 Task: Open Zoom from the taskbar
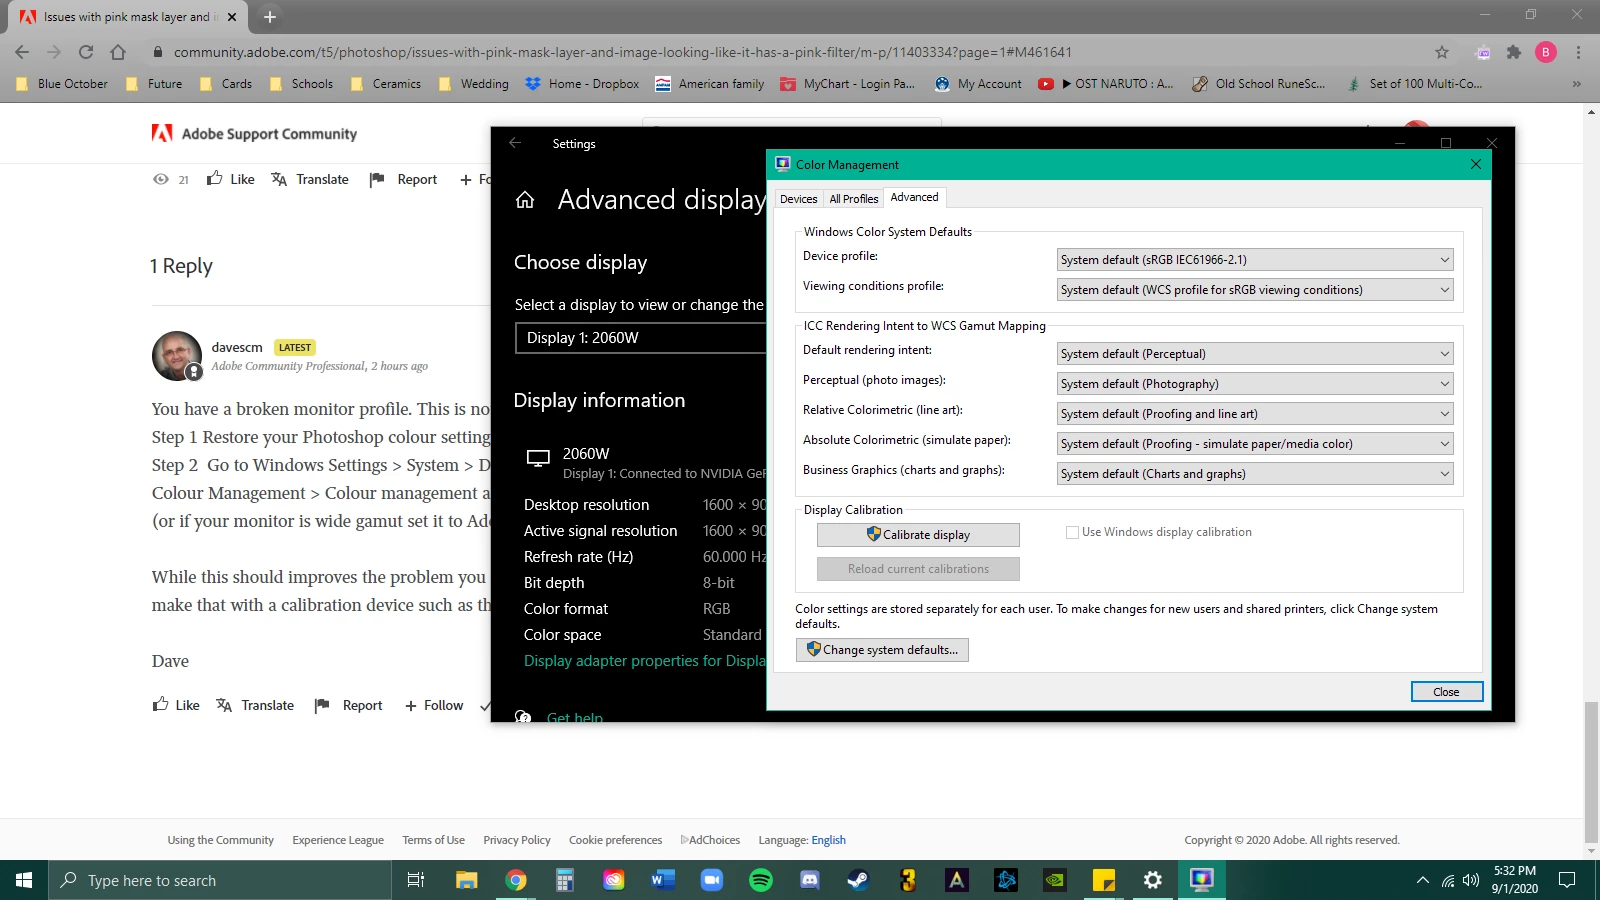(x=712, y=880)
